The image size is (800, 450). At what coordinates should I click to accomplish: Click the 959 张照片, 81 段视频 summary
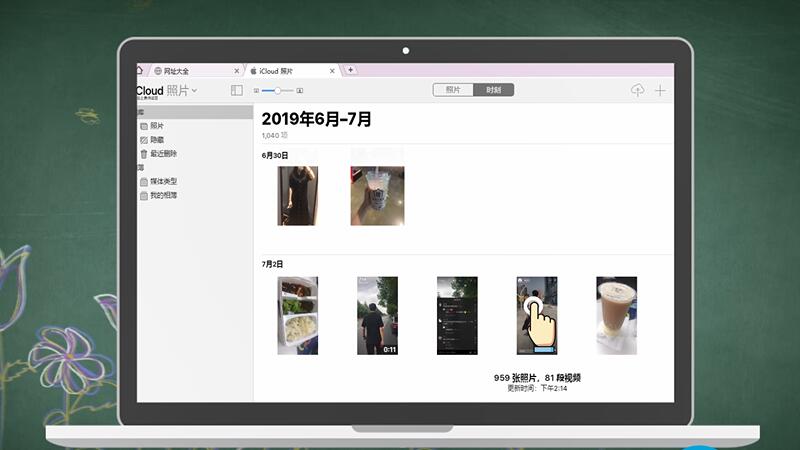(x=537, y=378)
